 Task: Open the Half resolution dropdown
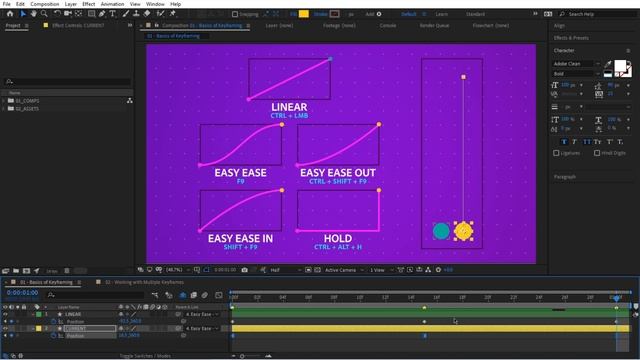click(286, 270)
